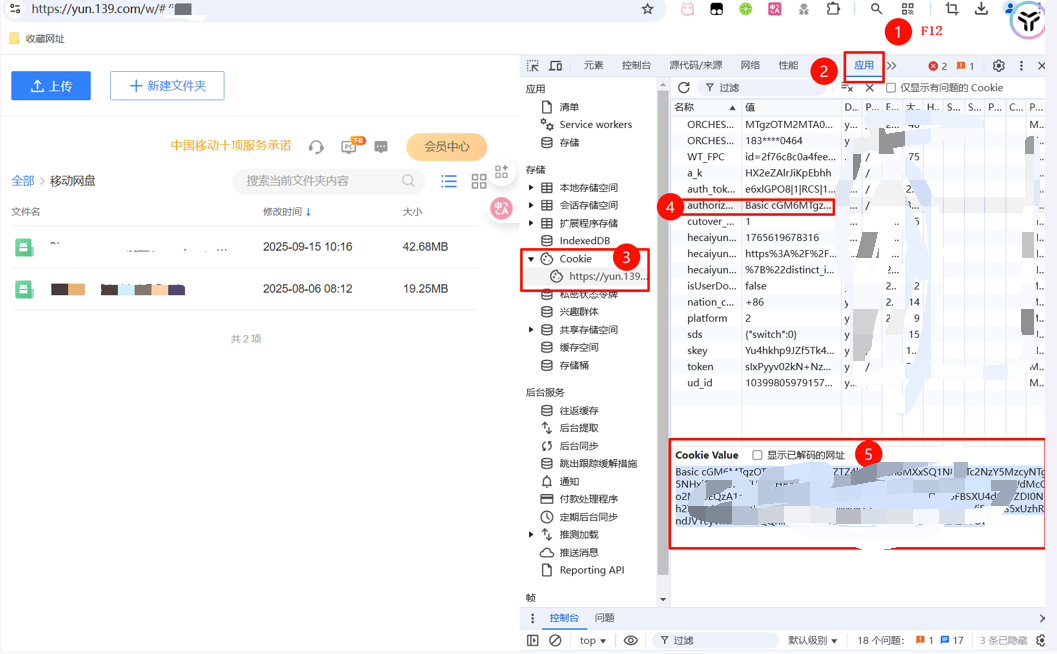This screenshot has width=1057, height=654.
Task: Open the PC client download icon
Action: pyautogui.click(x=351, y=145)
